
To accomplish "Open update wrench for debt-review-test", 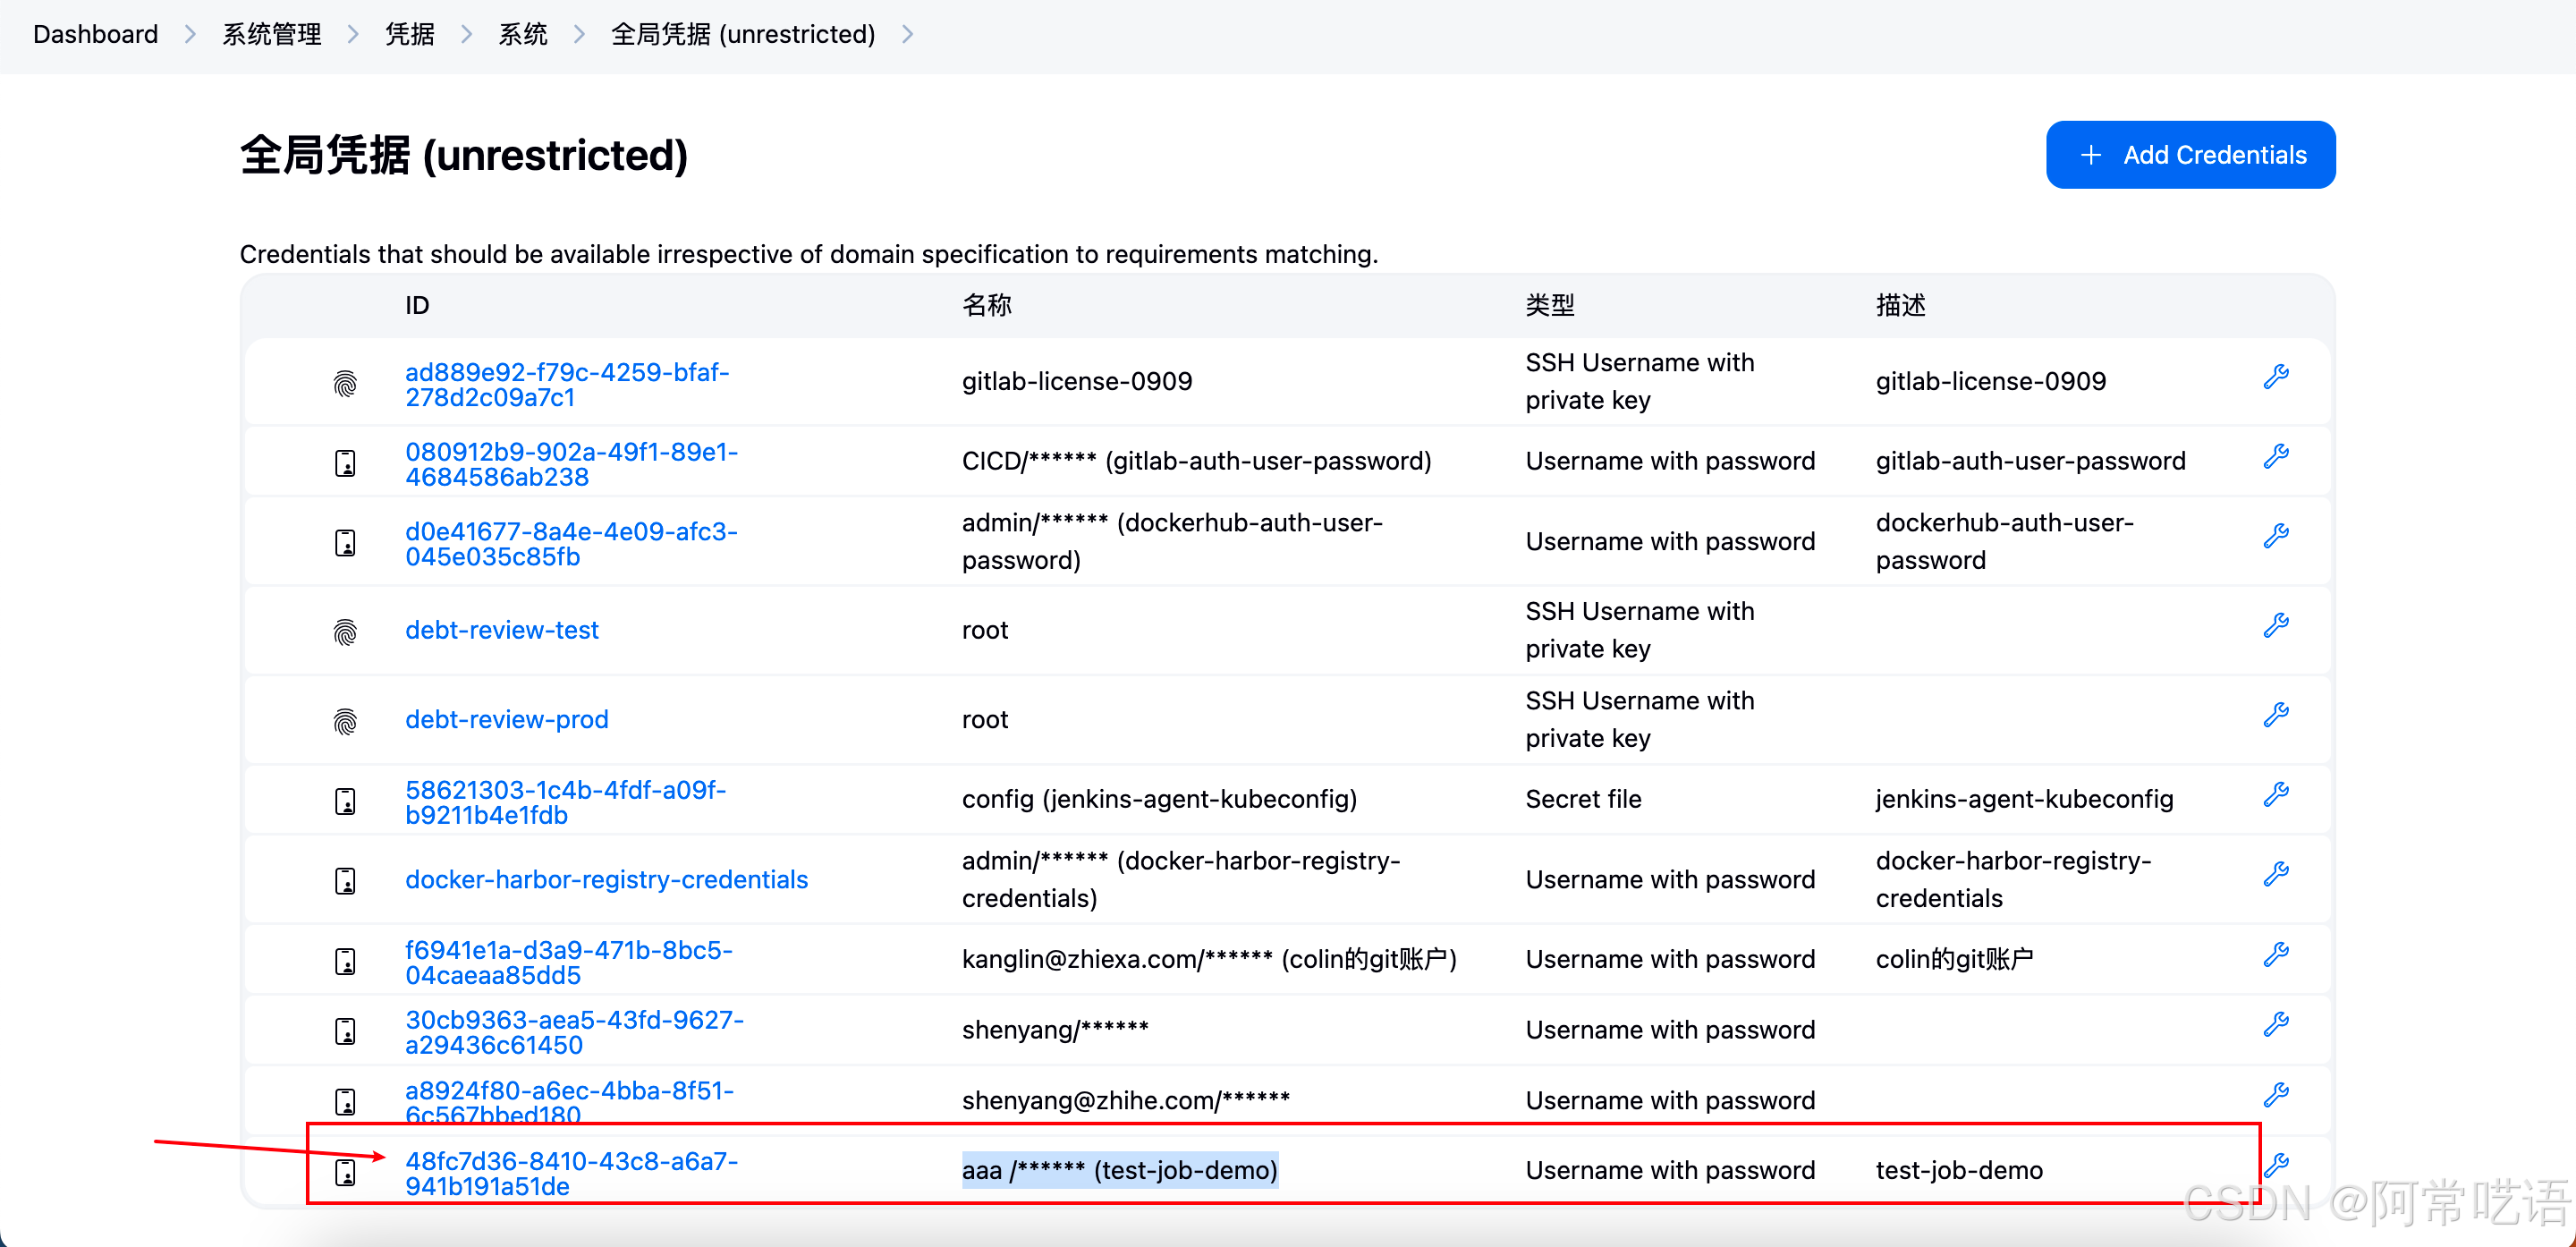I will coord(2276,626).
